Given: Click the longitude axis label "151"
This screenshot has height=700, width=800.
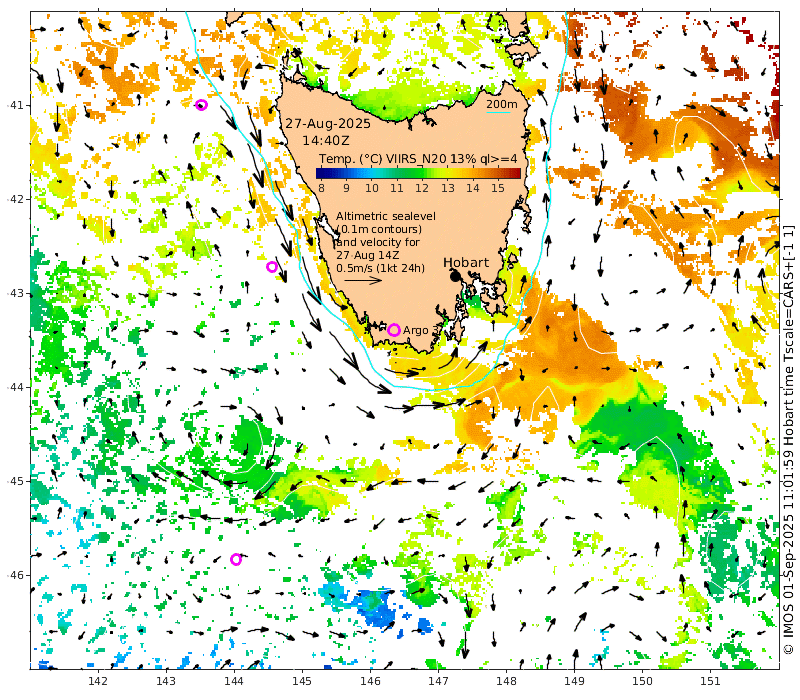Looking at the screenshot, I should click(710, 681).
